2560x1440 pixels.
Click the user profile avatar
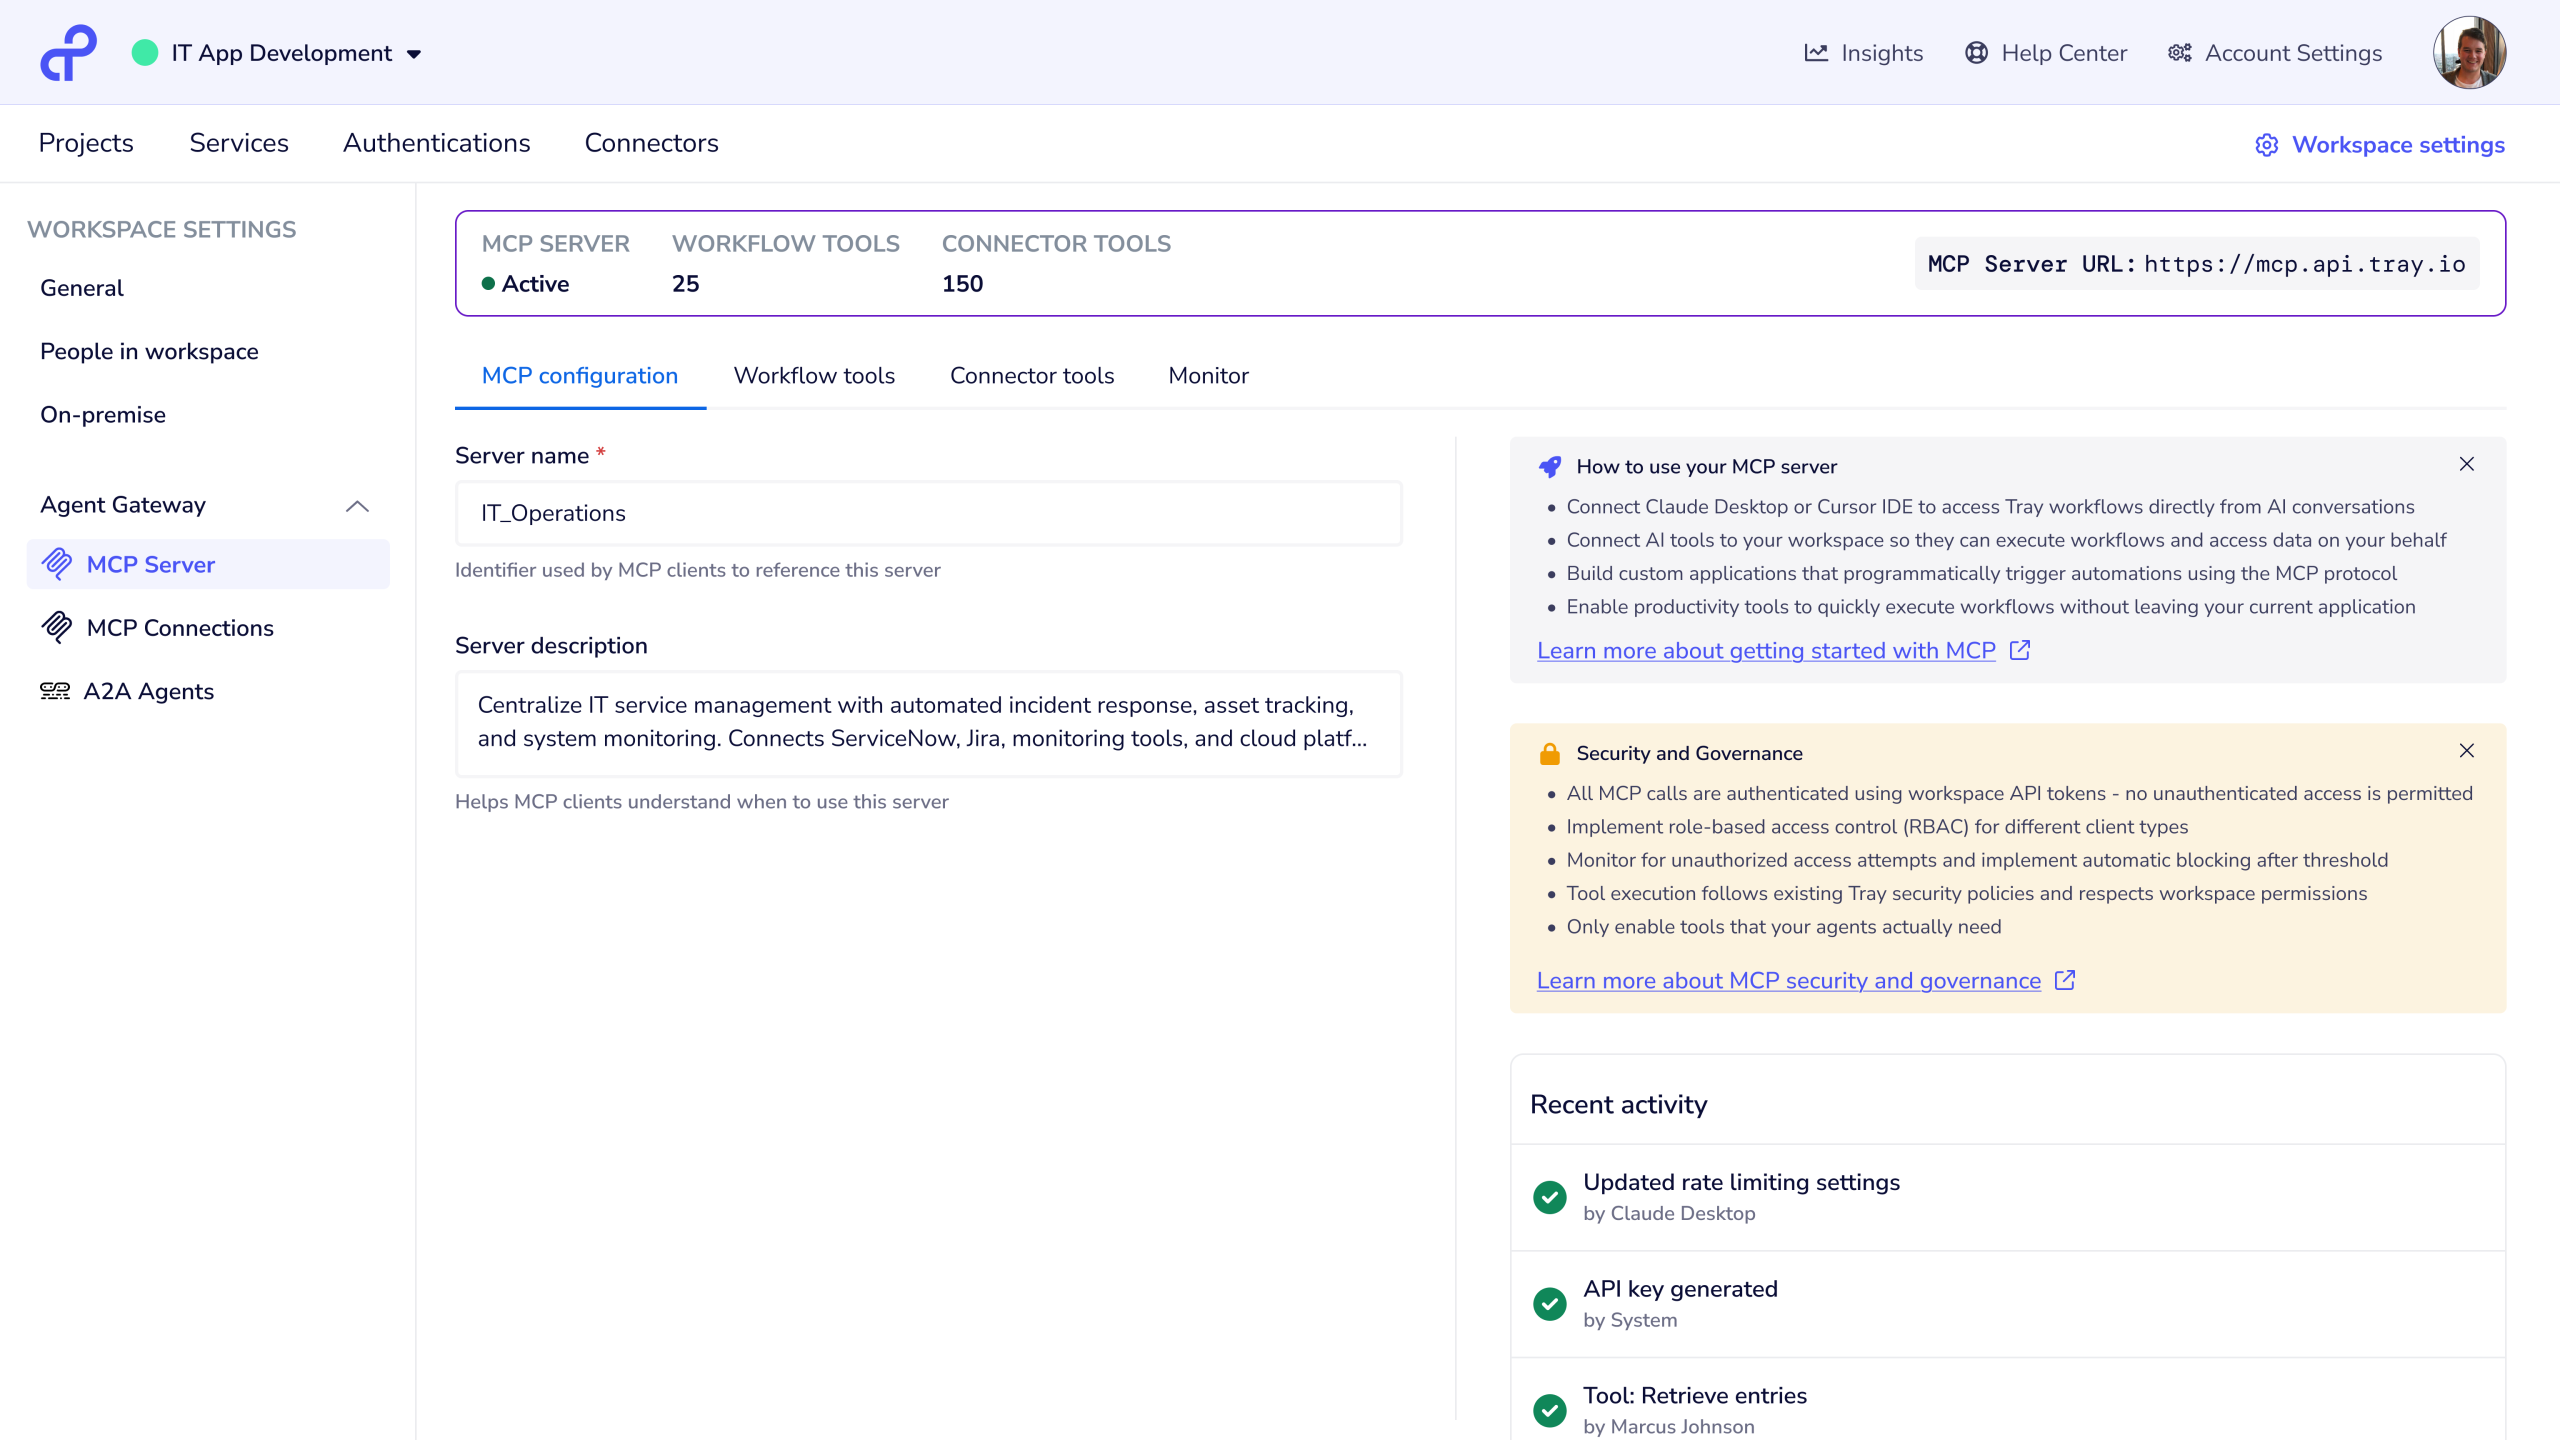(x=2469, y=53)
